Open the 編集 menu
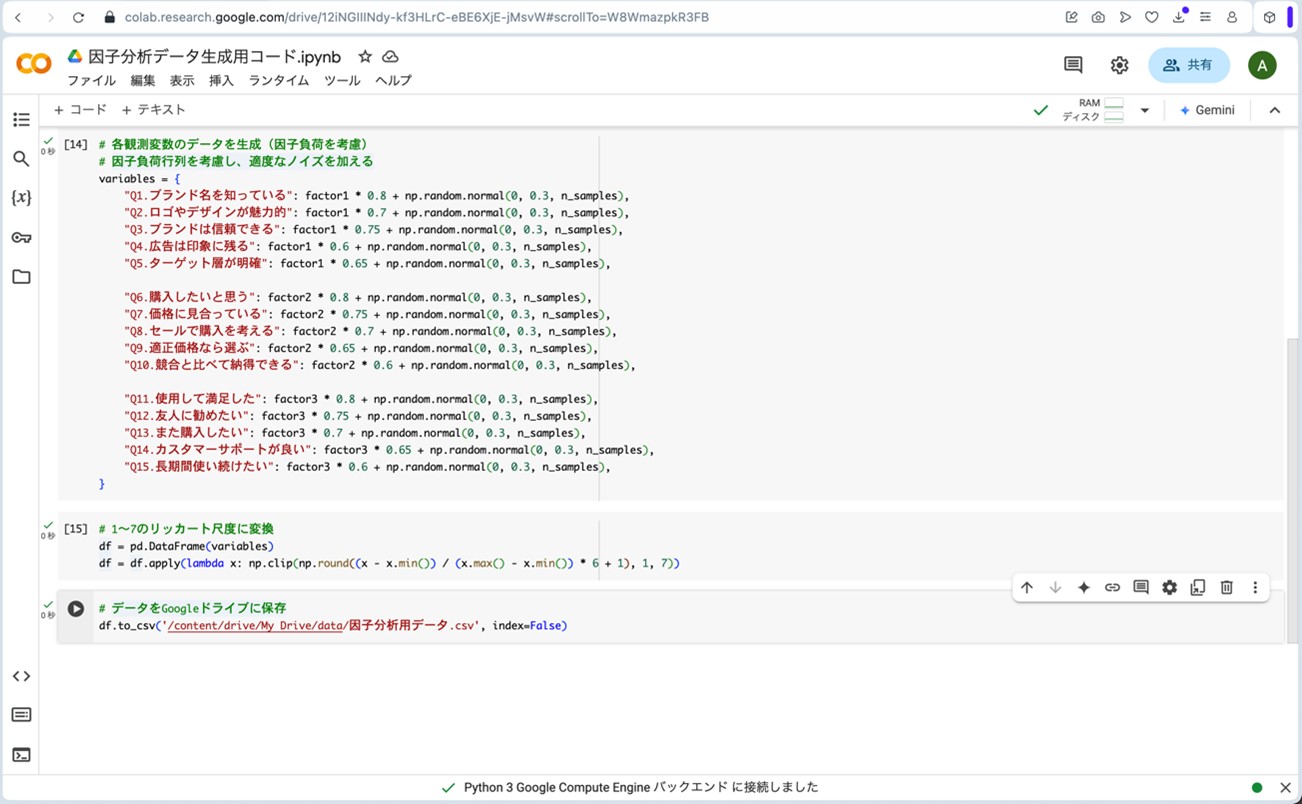The height and width of the screenshot is (804, 1302). (x=143, y=81)
